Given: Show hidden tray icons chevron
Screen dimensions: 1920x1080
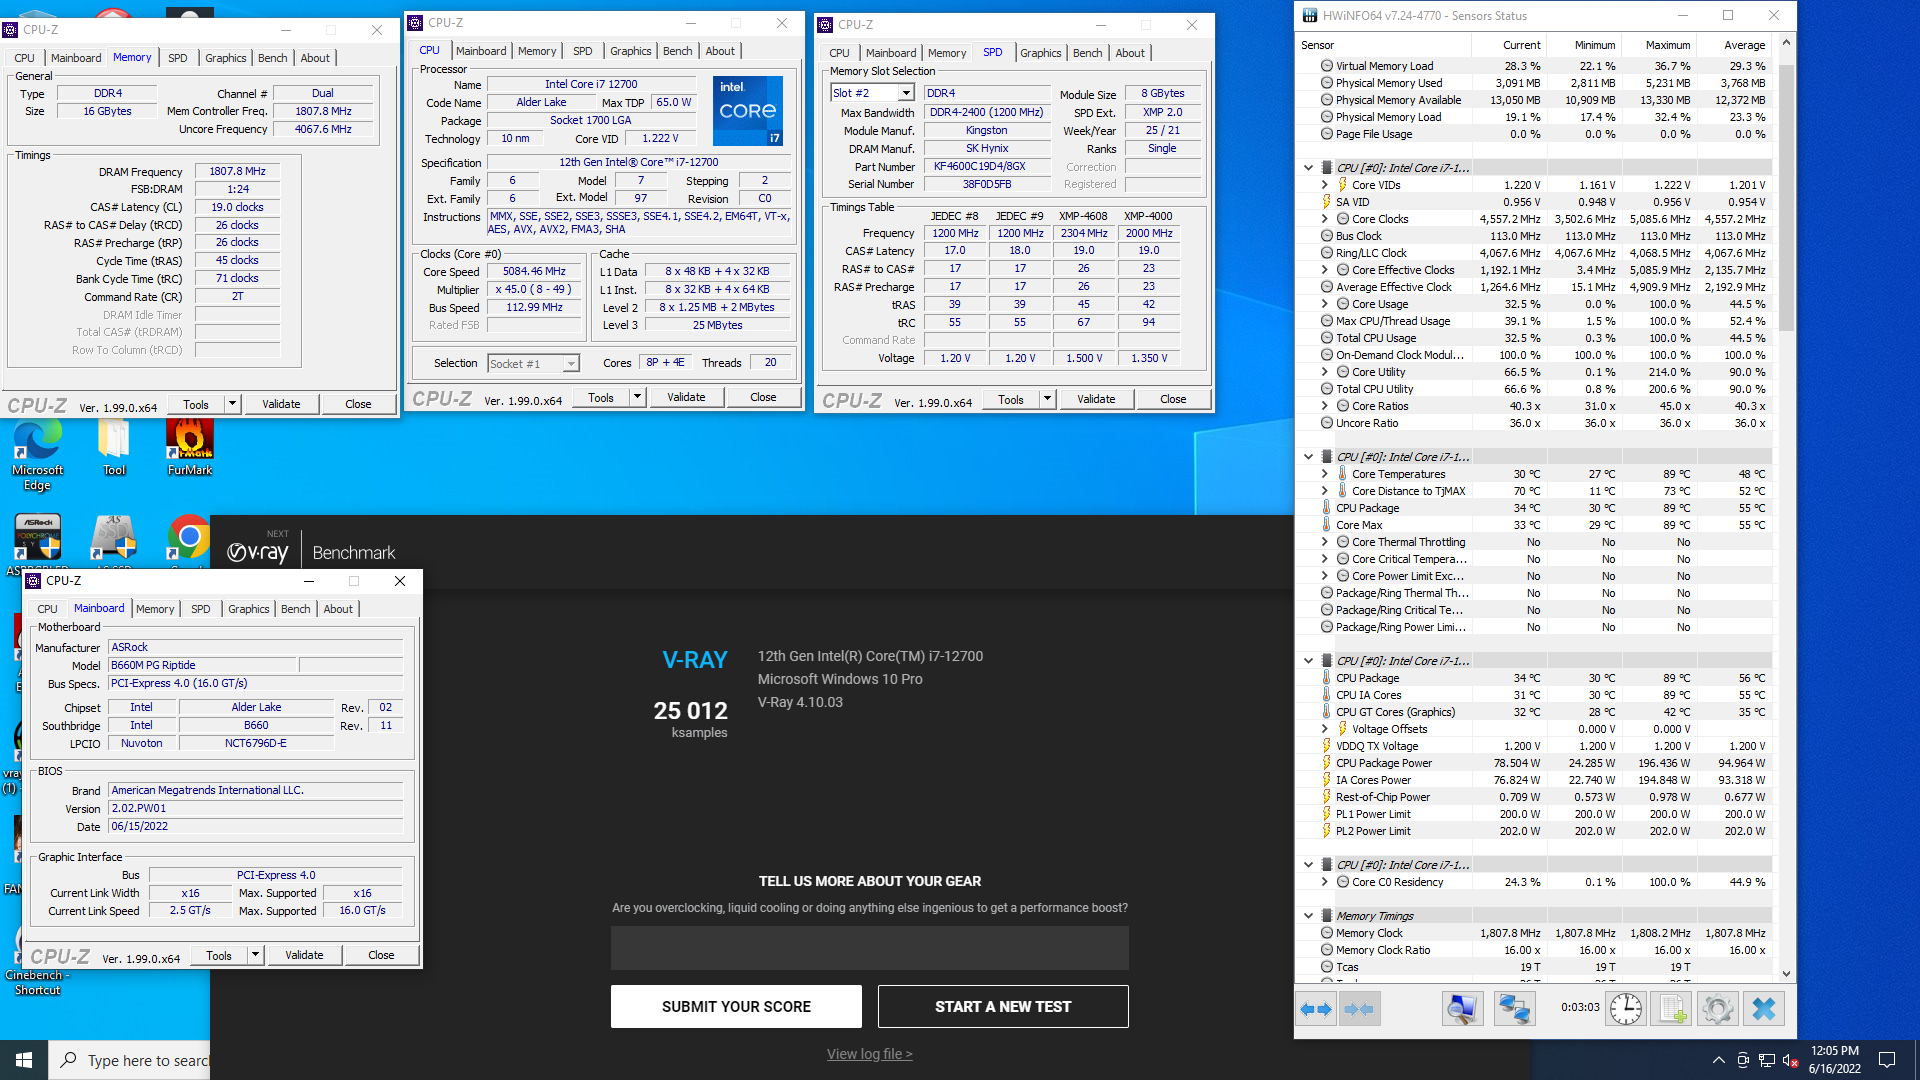Looking at the screenshot, I should click(1718, 1060).
